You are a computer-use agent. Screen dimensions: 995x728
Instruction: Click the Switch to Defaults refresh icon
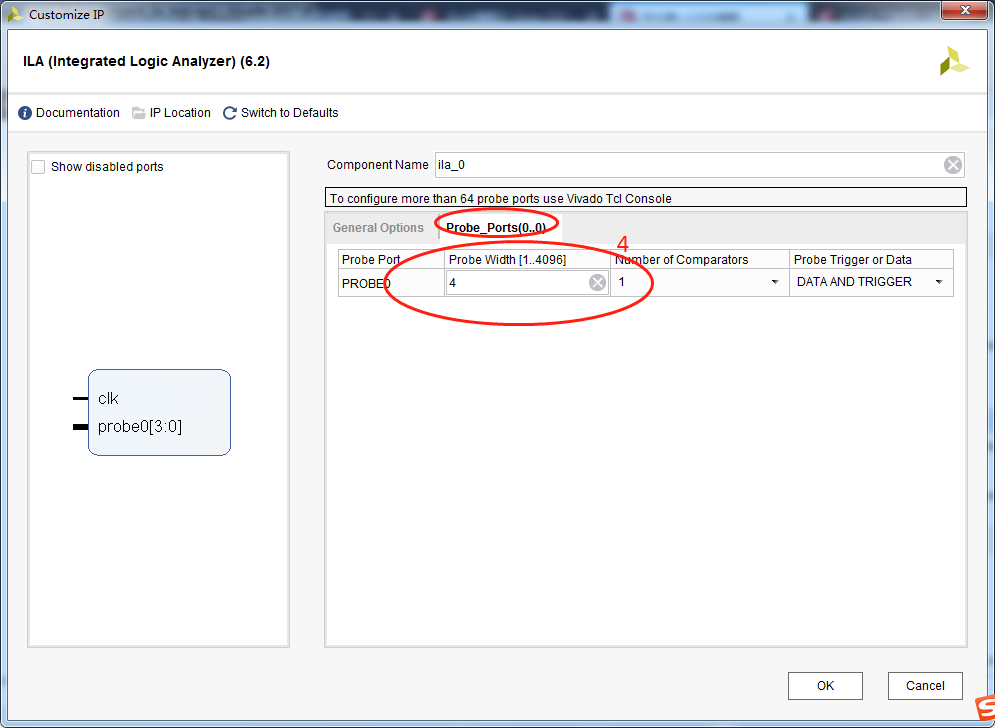pyautogui.click(x=230, y=113)
